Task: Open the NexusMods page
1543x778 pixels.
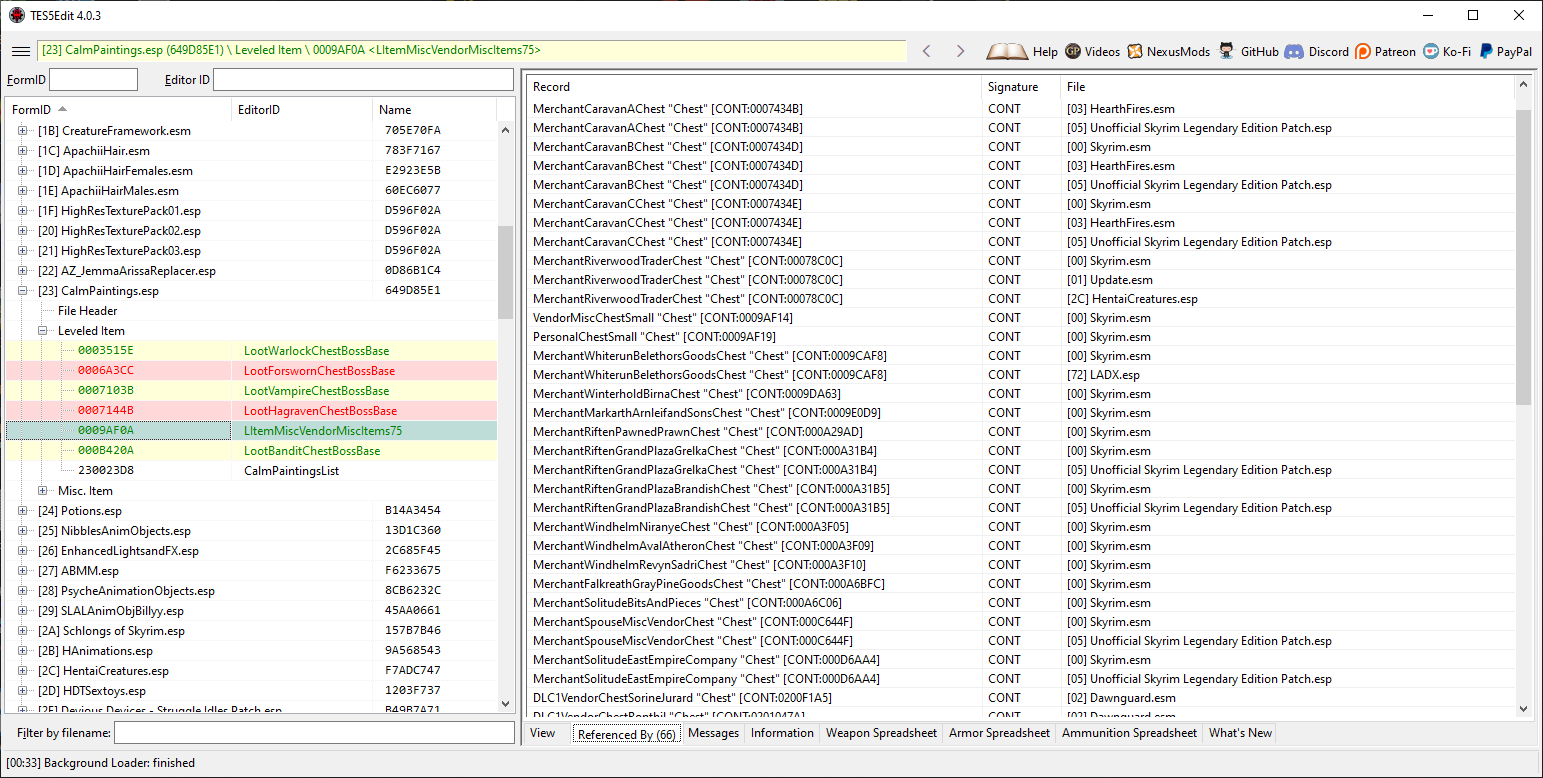Action: [1168, 51]
